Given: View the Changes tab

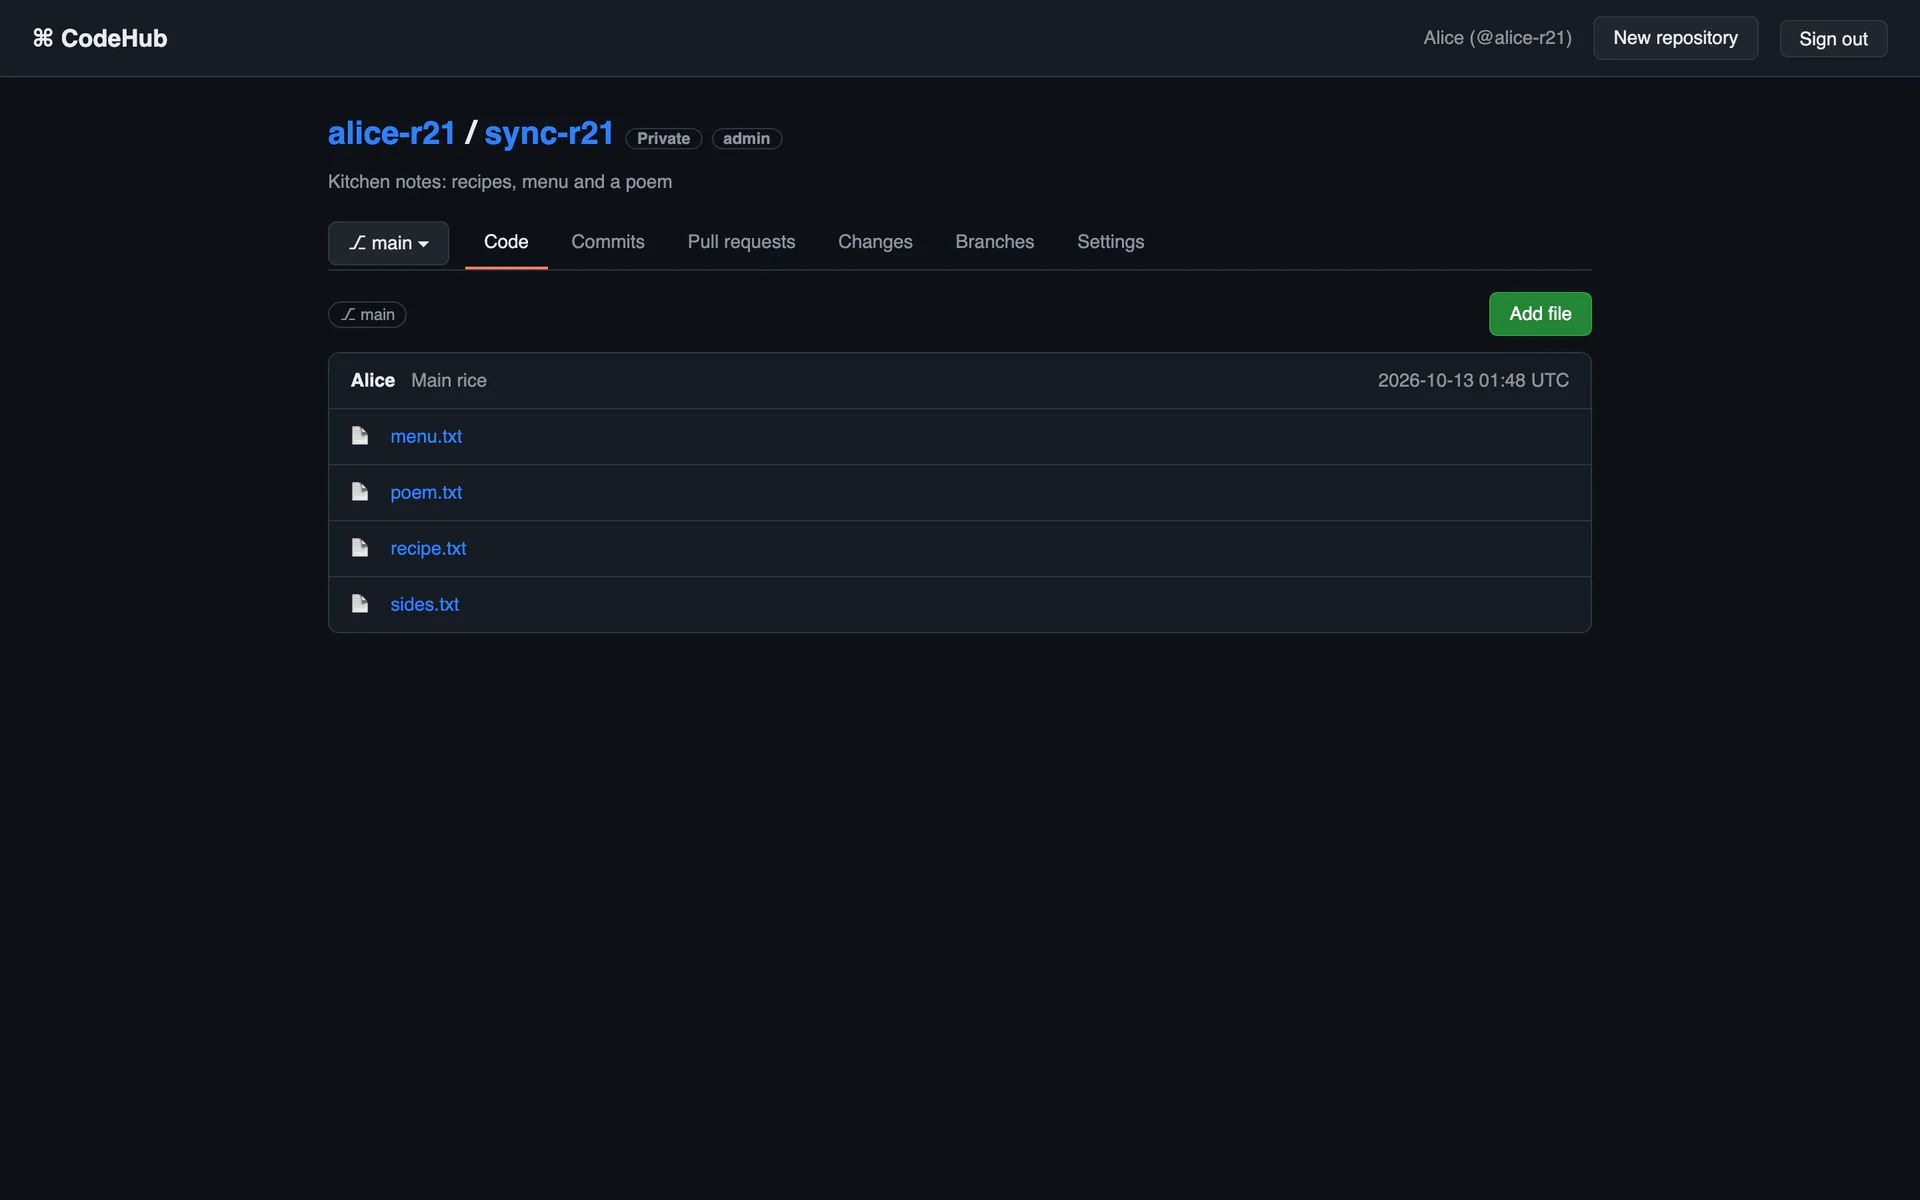Looking at the screenshot, I should 875,242.
